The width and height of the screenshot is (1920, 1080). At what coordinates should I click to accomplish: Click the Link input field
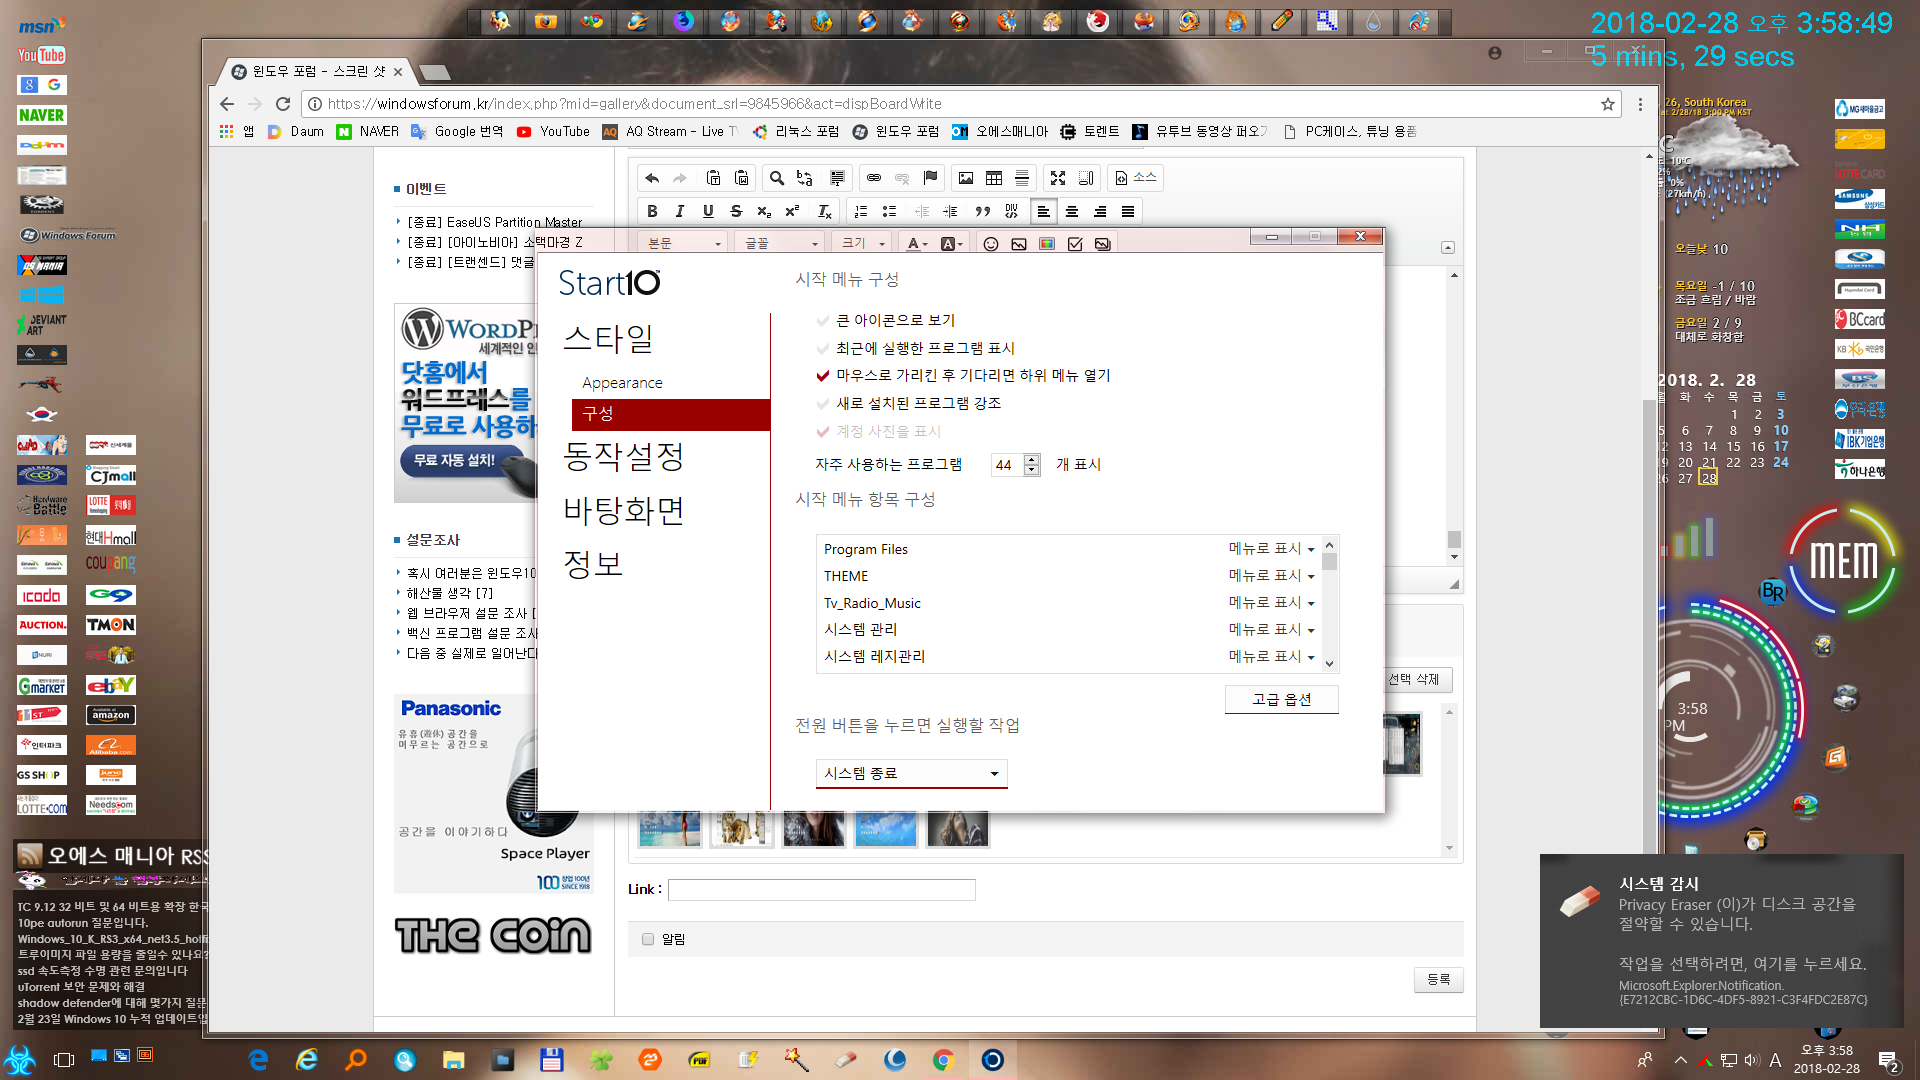[x=821, y=890]
